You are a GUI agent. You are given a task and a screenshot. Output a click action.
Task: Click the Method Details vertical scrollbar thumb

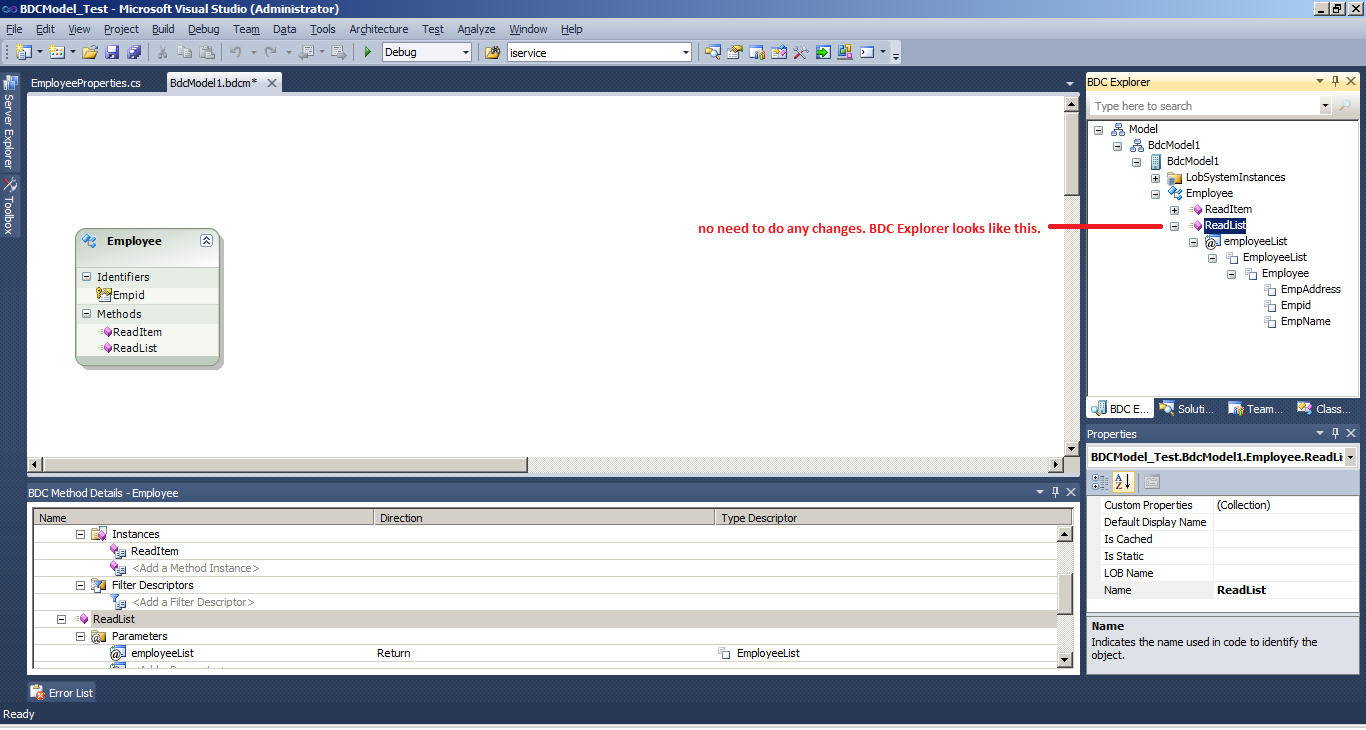tap(1065, 595)
